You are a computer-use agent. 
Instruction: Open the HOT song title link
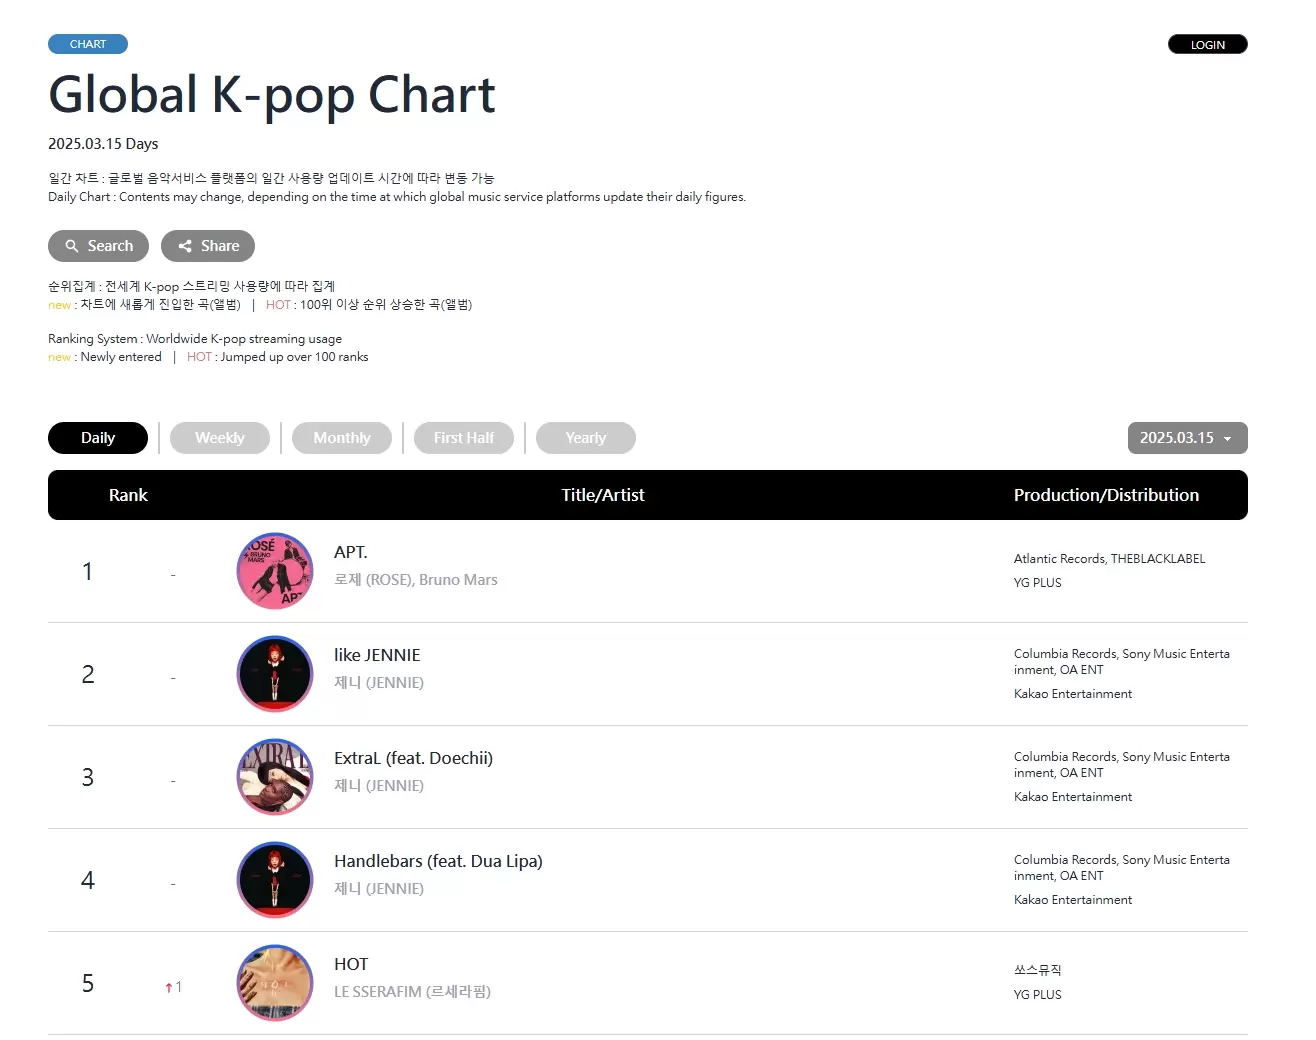(x=351, y=964)
